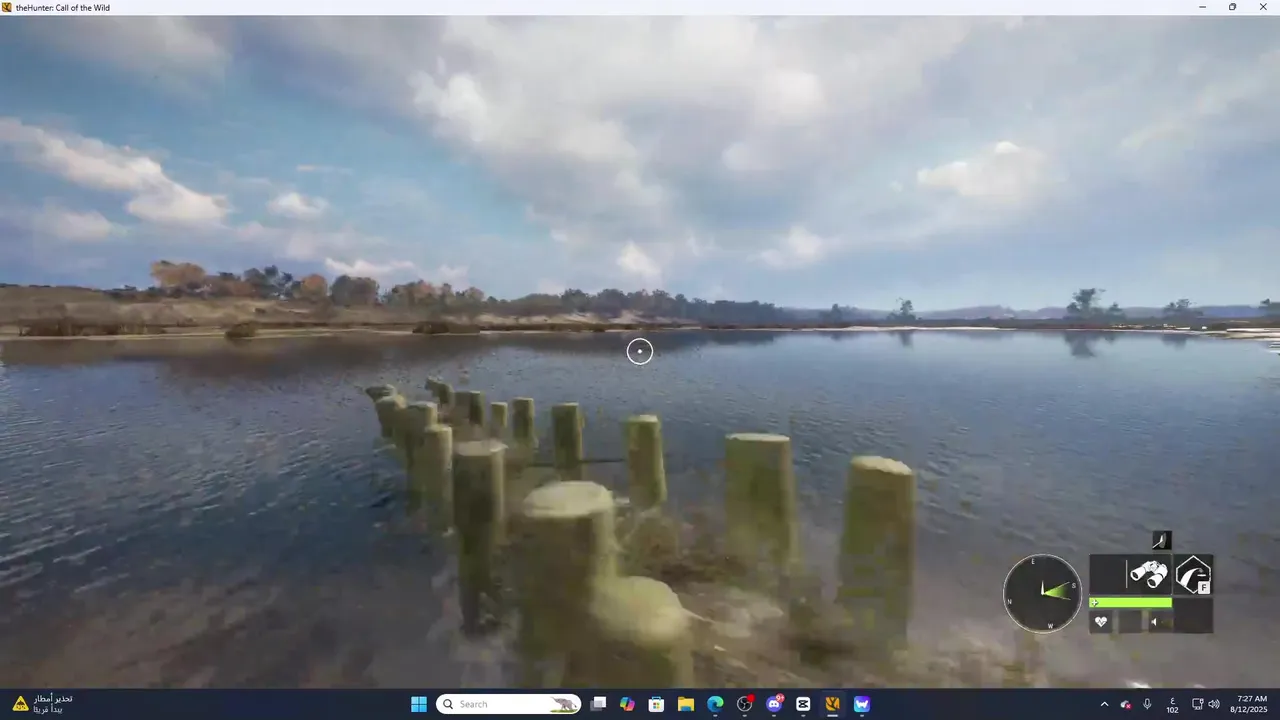1280x720 pixels.
Task: Click the cloud sync error tray icon
Action: (1126, 704)
